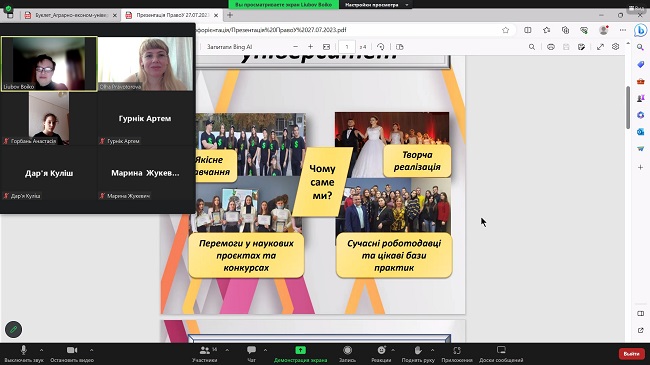Select the Дар'я Куліш participant tile

pos(49,173)
